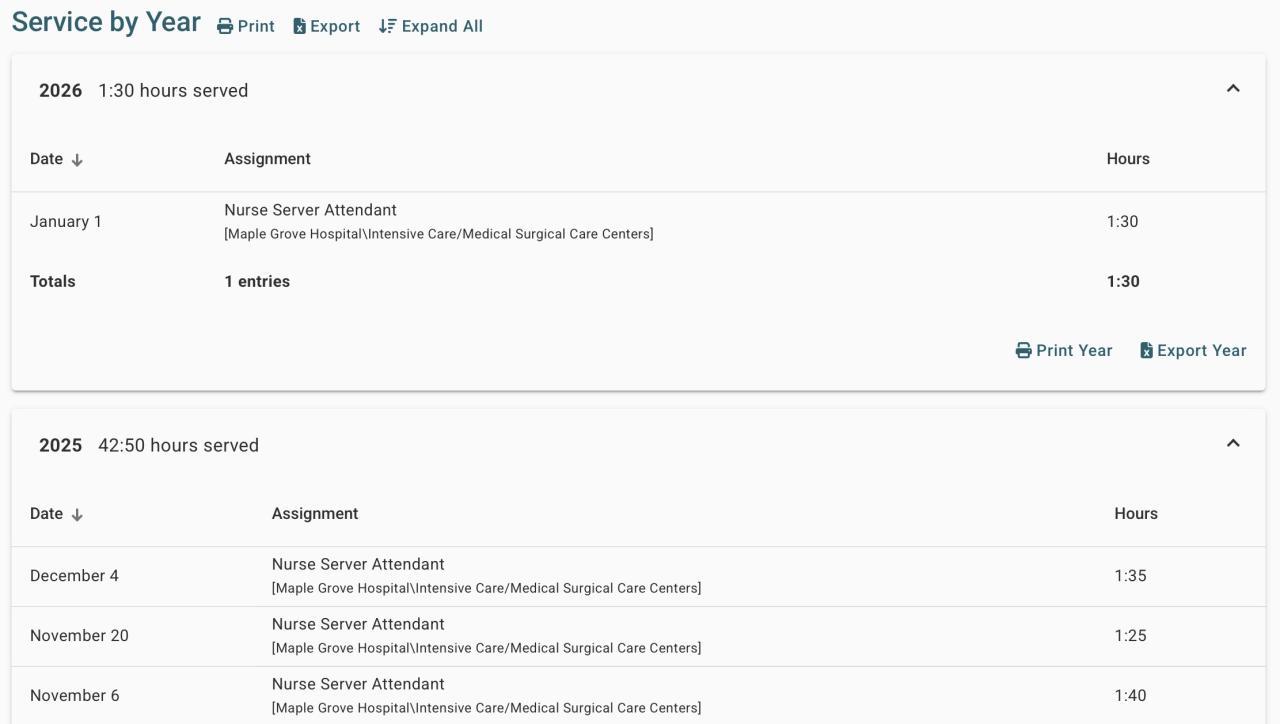Collapse the 2025 year panel chevron
Viewport: 1280px width, 724px height.
click(1233, 444)
